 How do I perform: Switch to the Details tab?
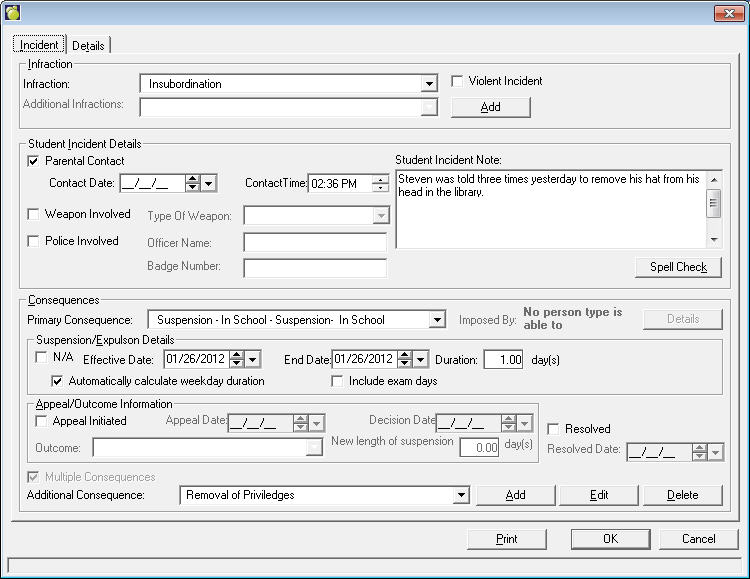coord(88,46)
